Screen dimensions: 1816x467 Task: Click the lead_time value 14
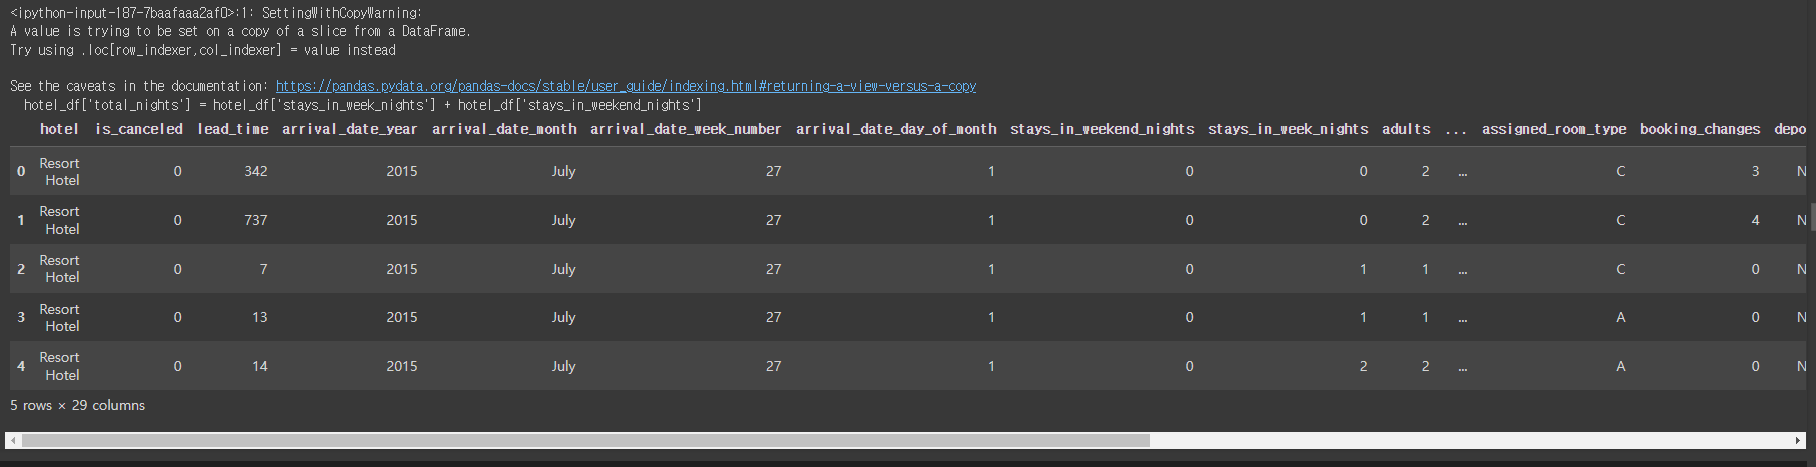pyautogui.click(x=260, y=366)
